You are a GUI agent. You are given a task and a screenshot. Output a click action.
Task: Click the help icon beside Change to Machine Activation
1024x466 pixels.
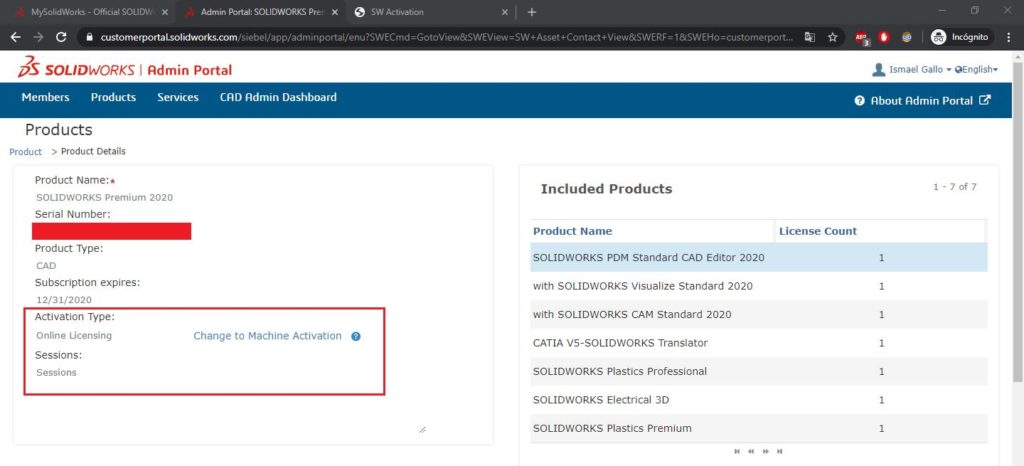point(356,336)
